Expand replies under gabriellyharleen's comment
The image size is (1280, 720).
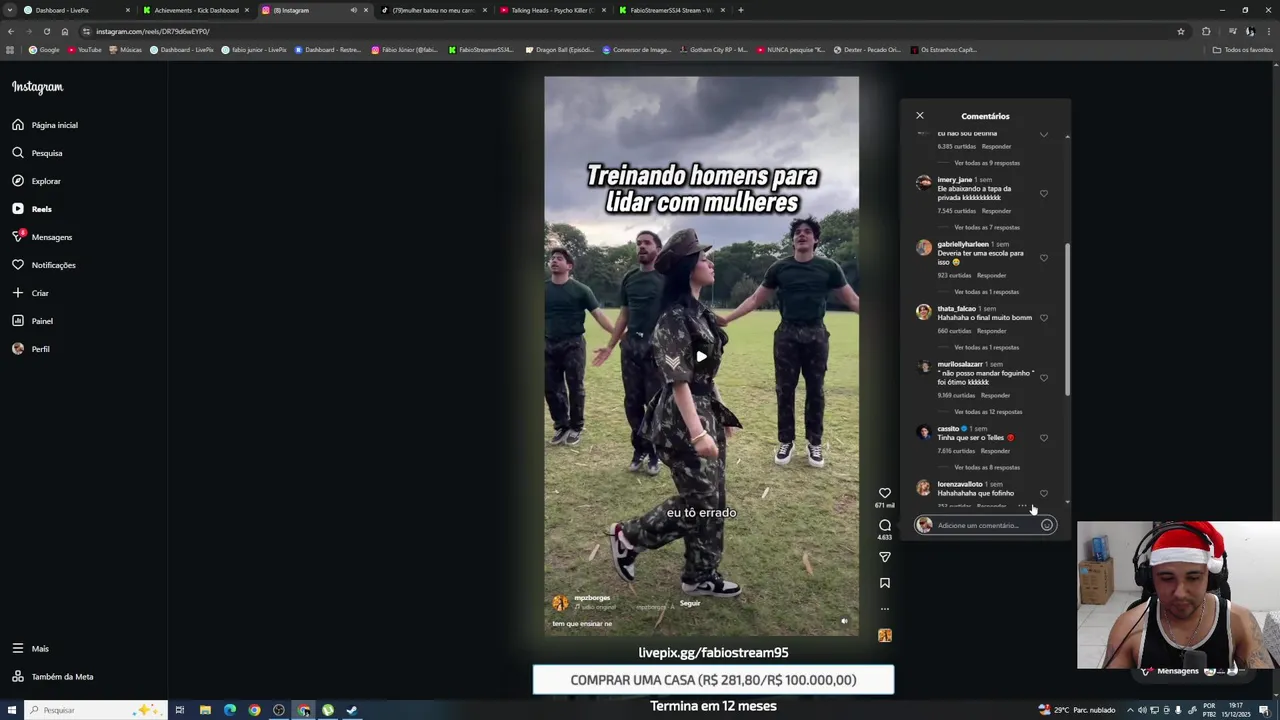point(987,292)
